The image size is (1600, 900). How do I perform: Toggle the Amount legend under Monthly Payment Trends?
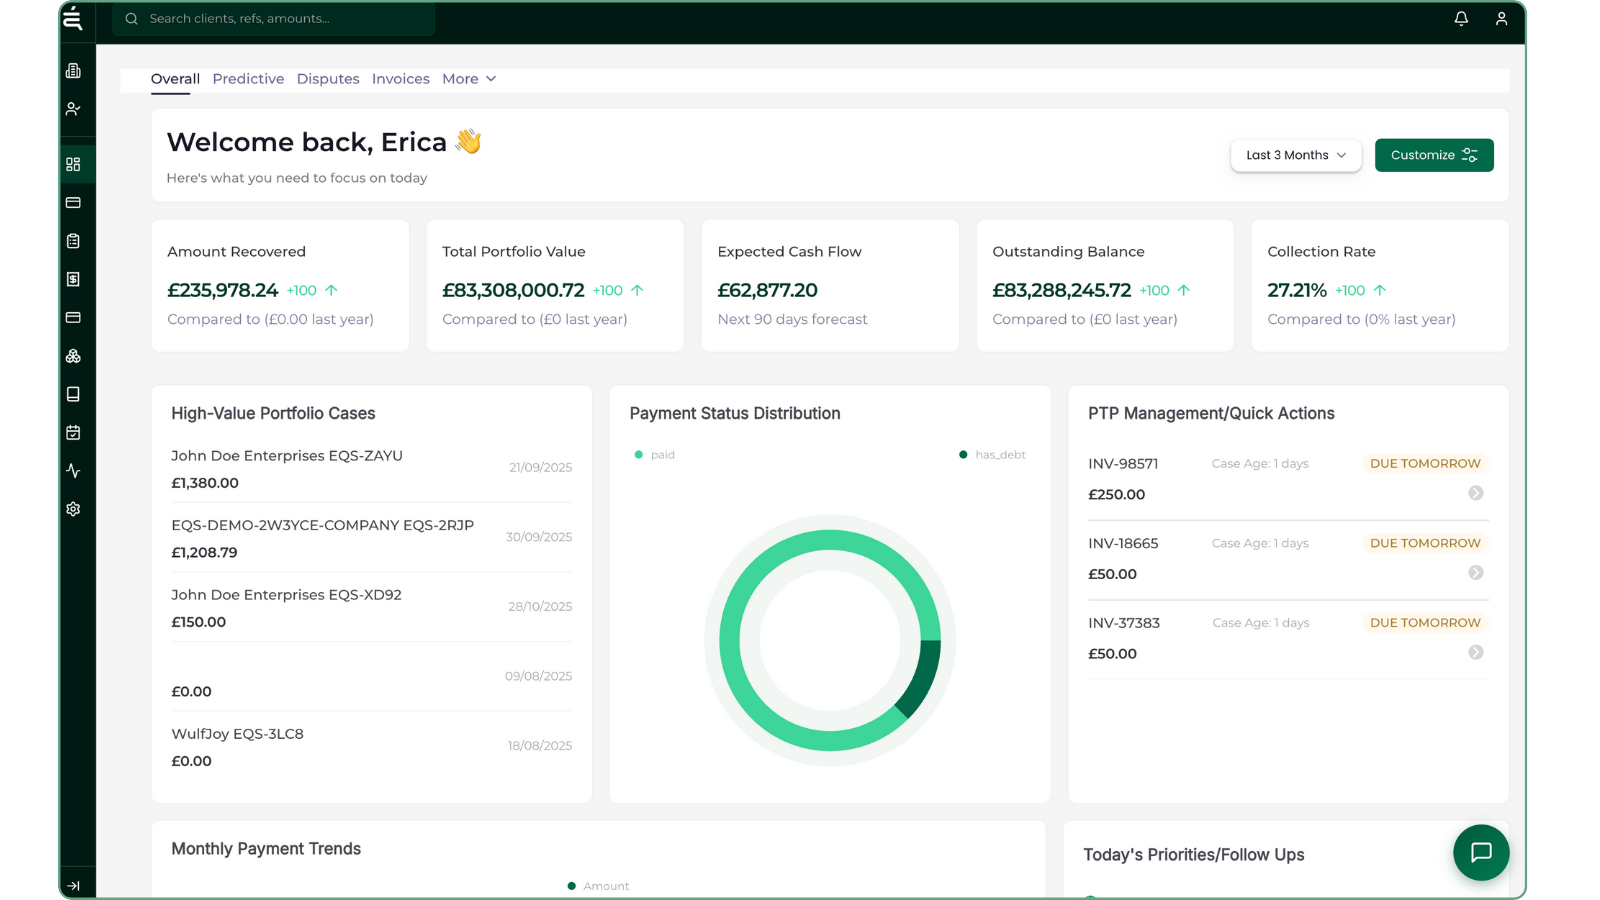tap(597, 885)
